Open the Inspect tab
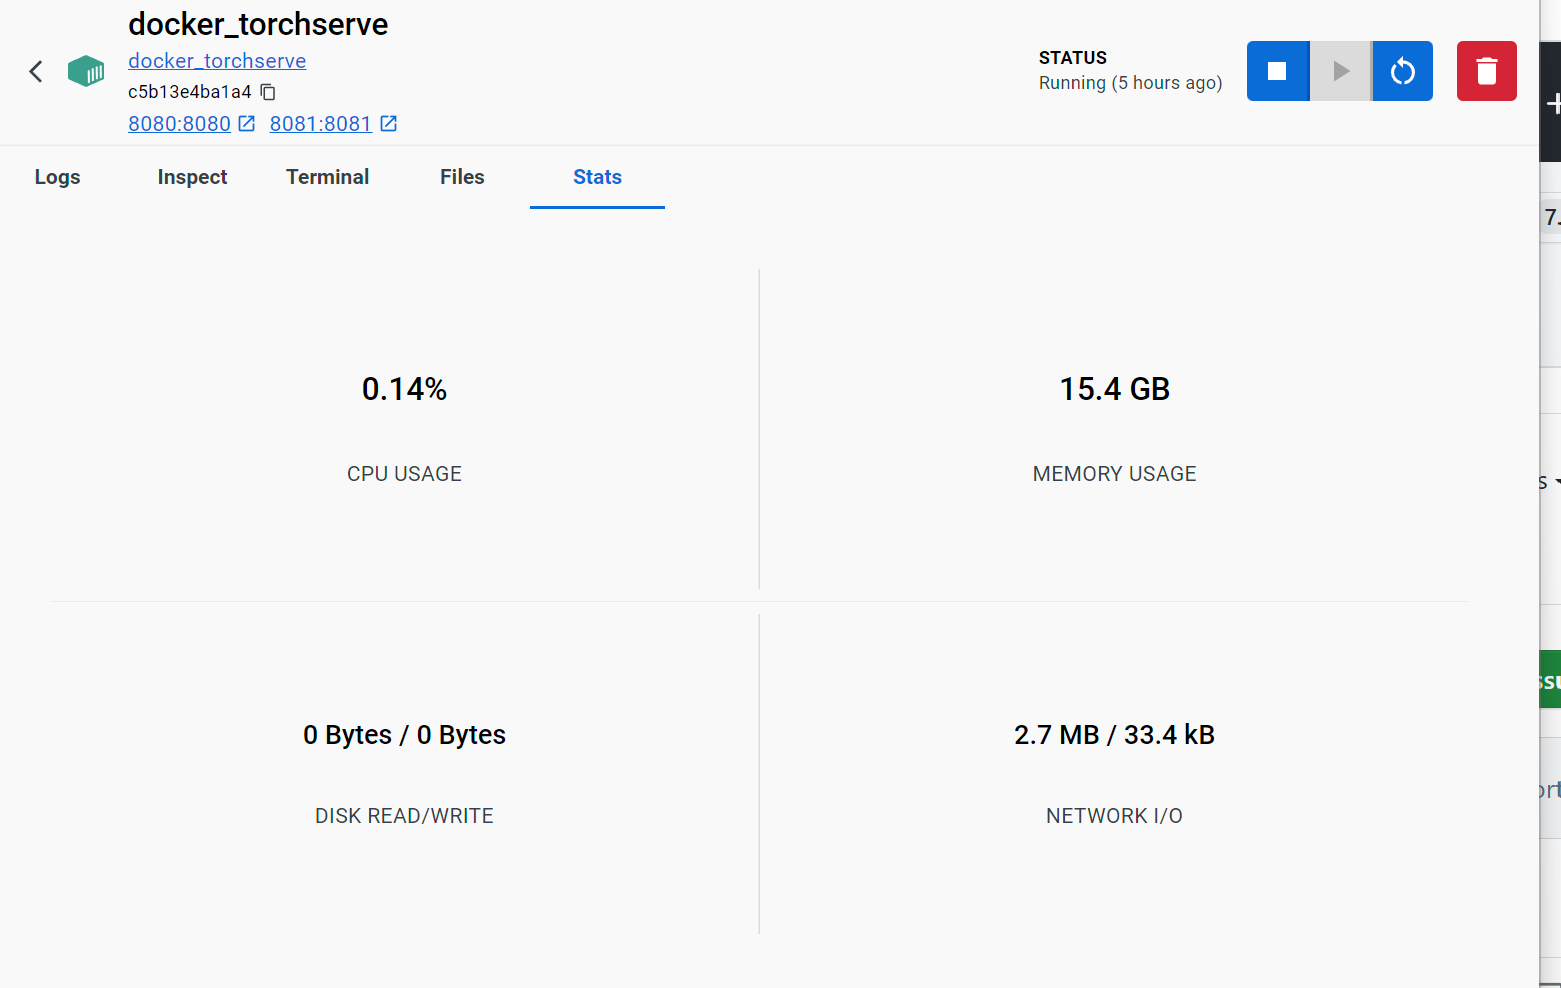The width and height of the screenshot is (1561, 988). pos(192,177)
